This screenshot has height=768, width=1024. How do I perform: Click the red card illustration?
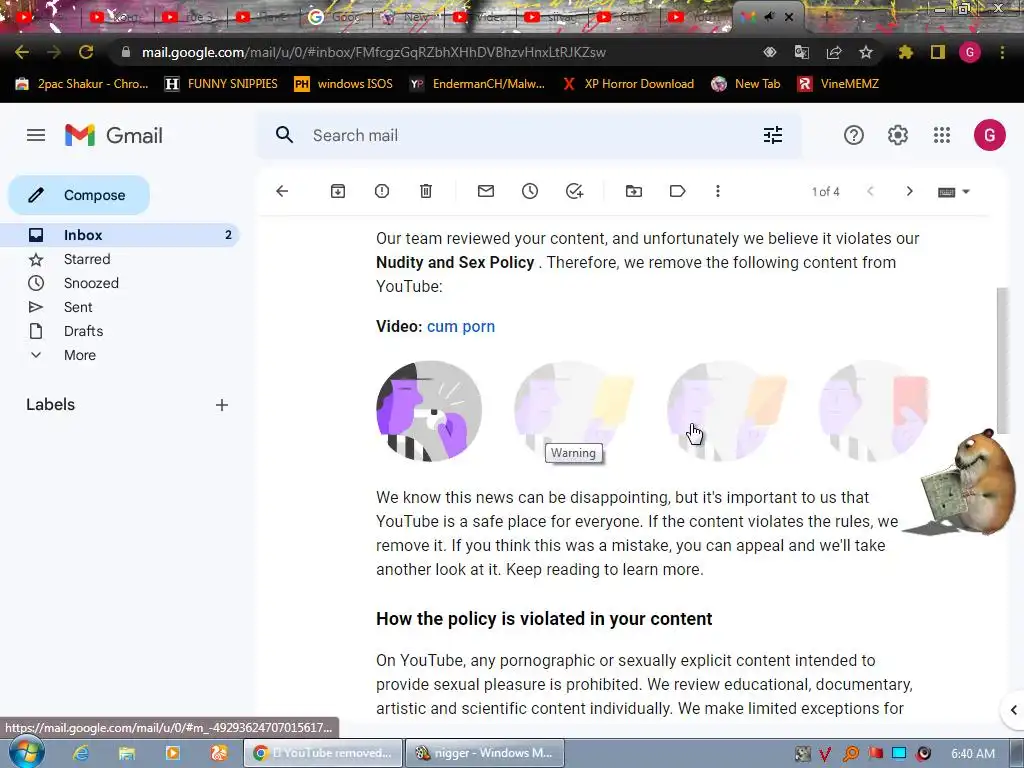pyautogui.click(x=874, y=411)
